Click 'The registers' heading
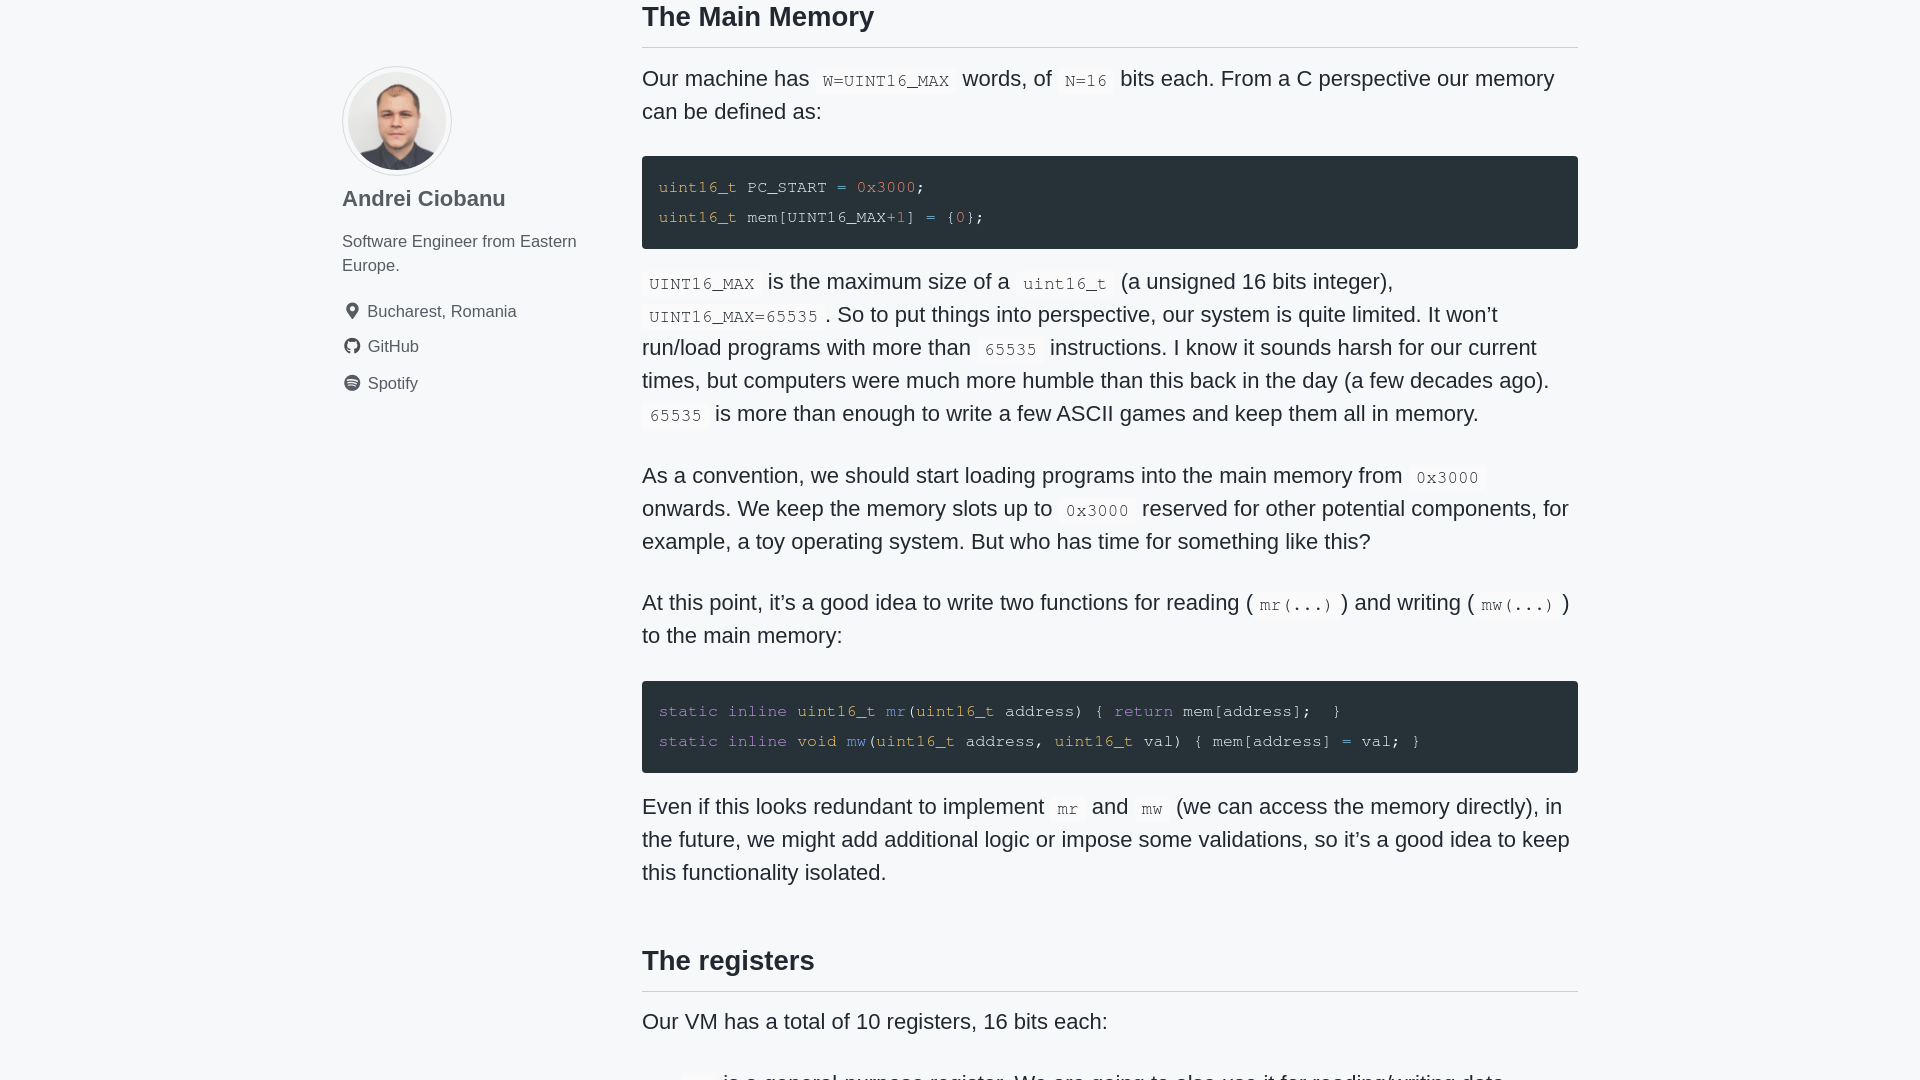Screen dimensions: 1920x1080 [728, 961]
